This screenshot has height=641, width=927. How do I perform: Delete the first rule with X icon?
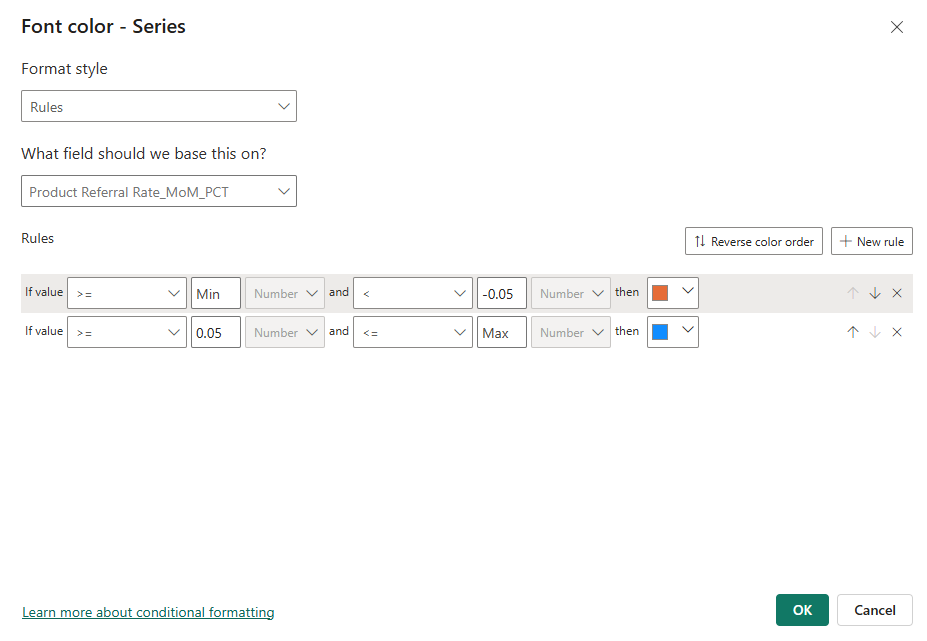(x=897, y=293)
